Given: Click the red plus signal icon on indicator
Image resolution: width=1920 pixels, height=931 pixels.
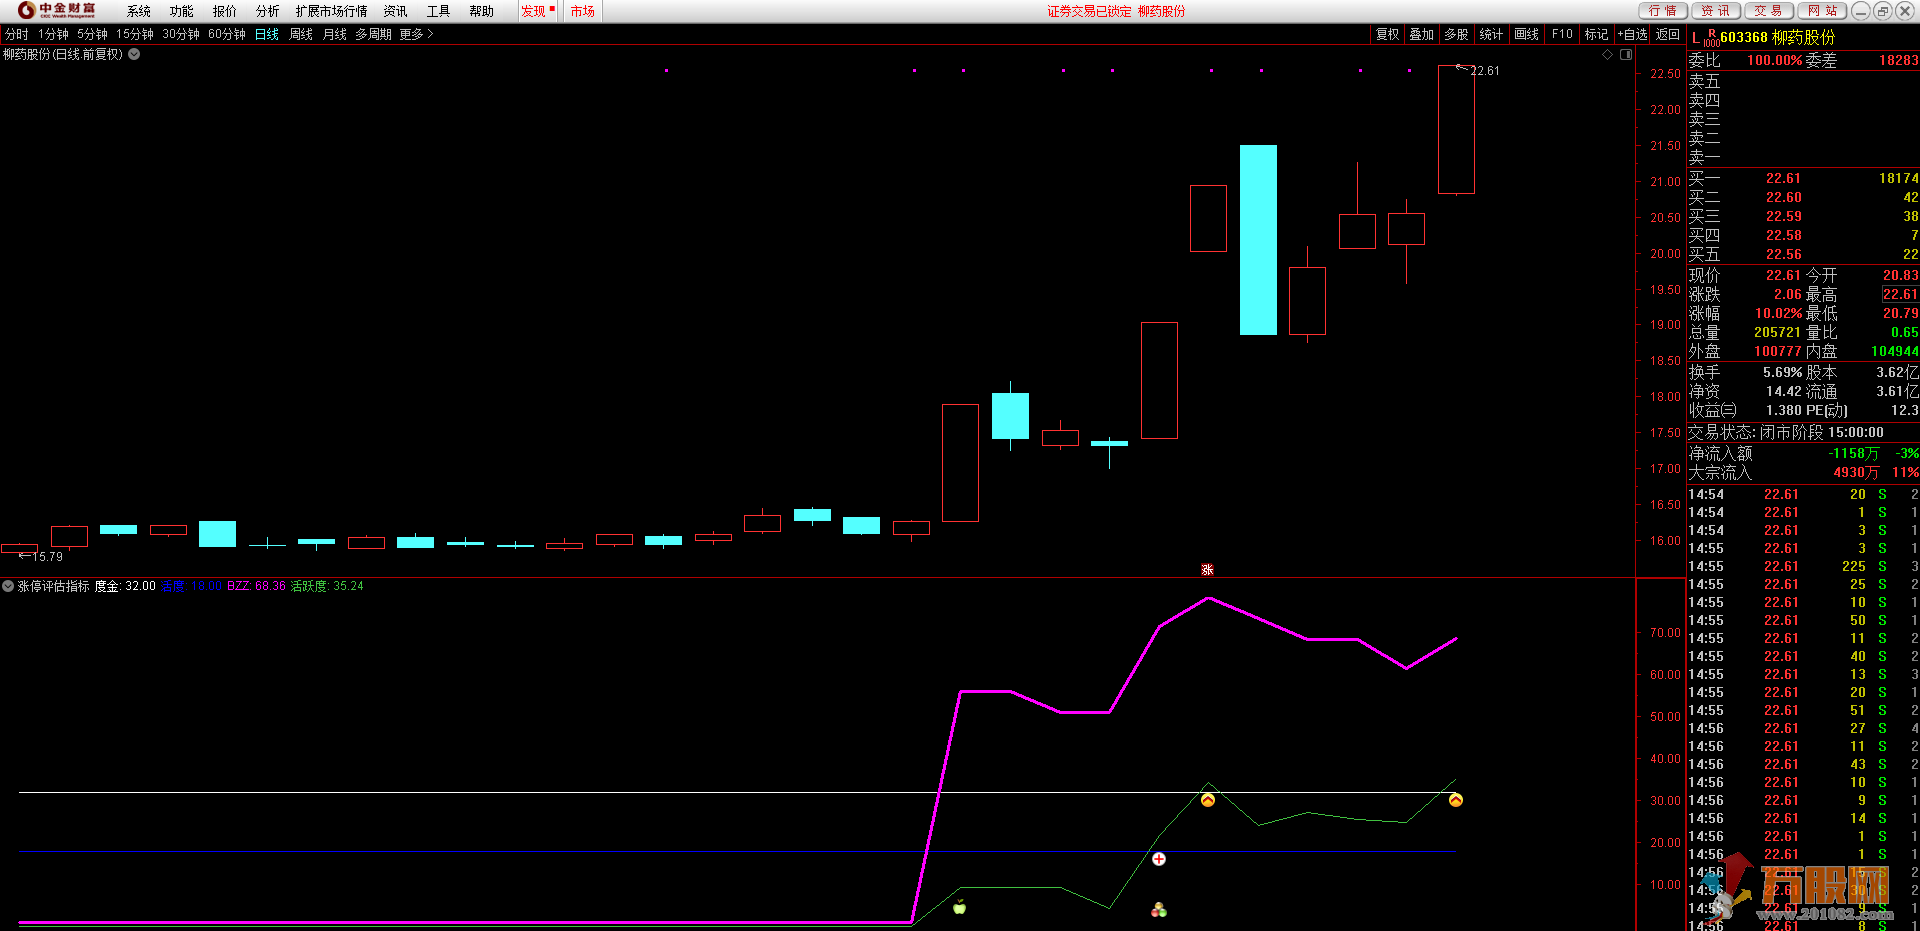Looking at the screenshot, I should (1159, 859).
